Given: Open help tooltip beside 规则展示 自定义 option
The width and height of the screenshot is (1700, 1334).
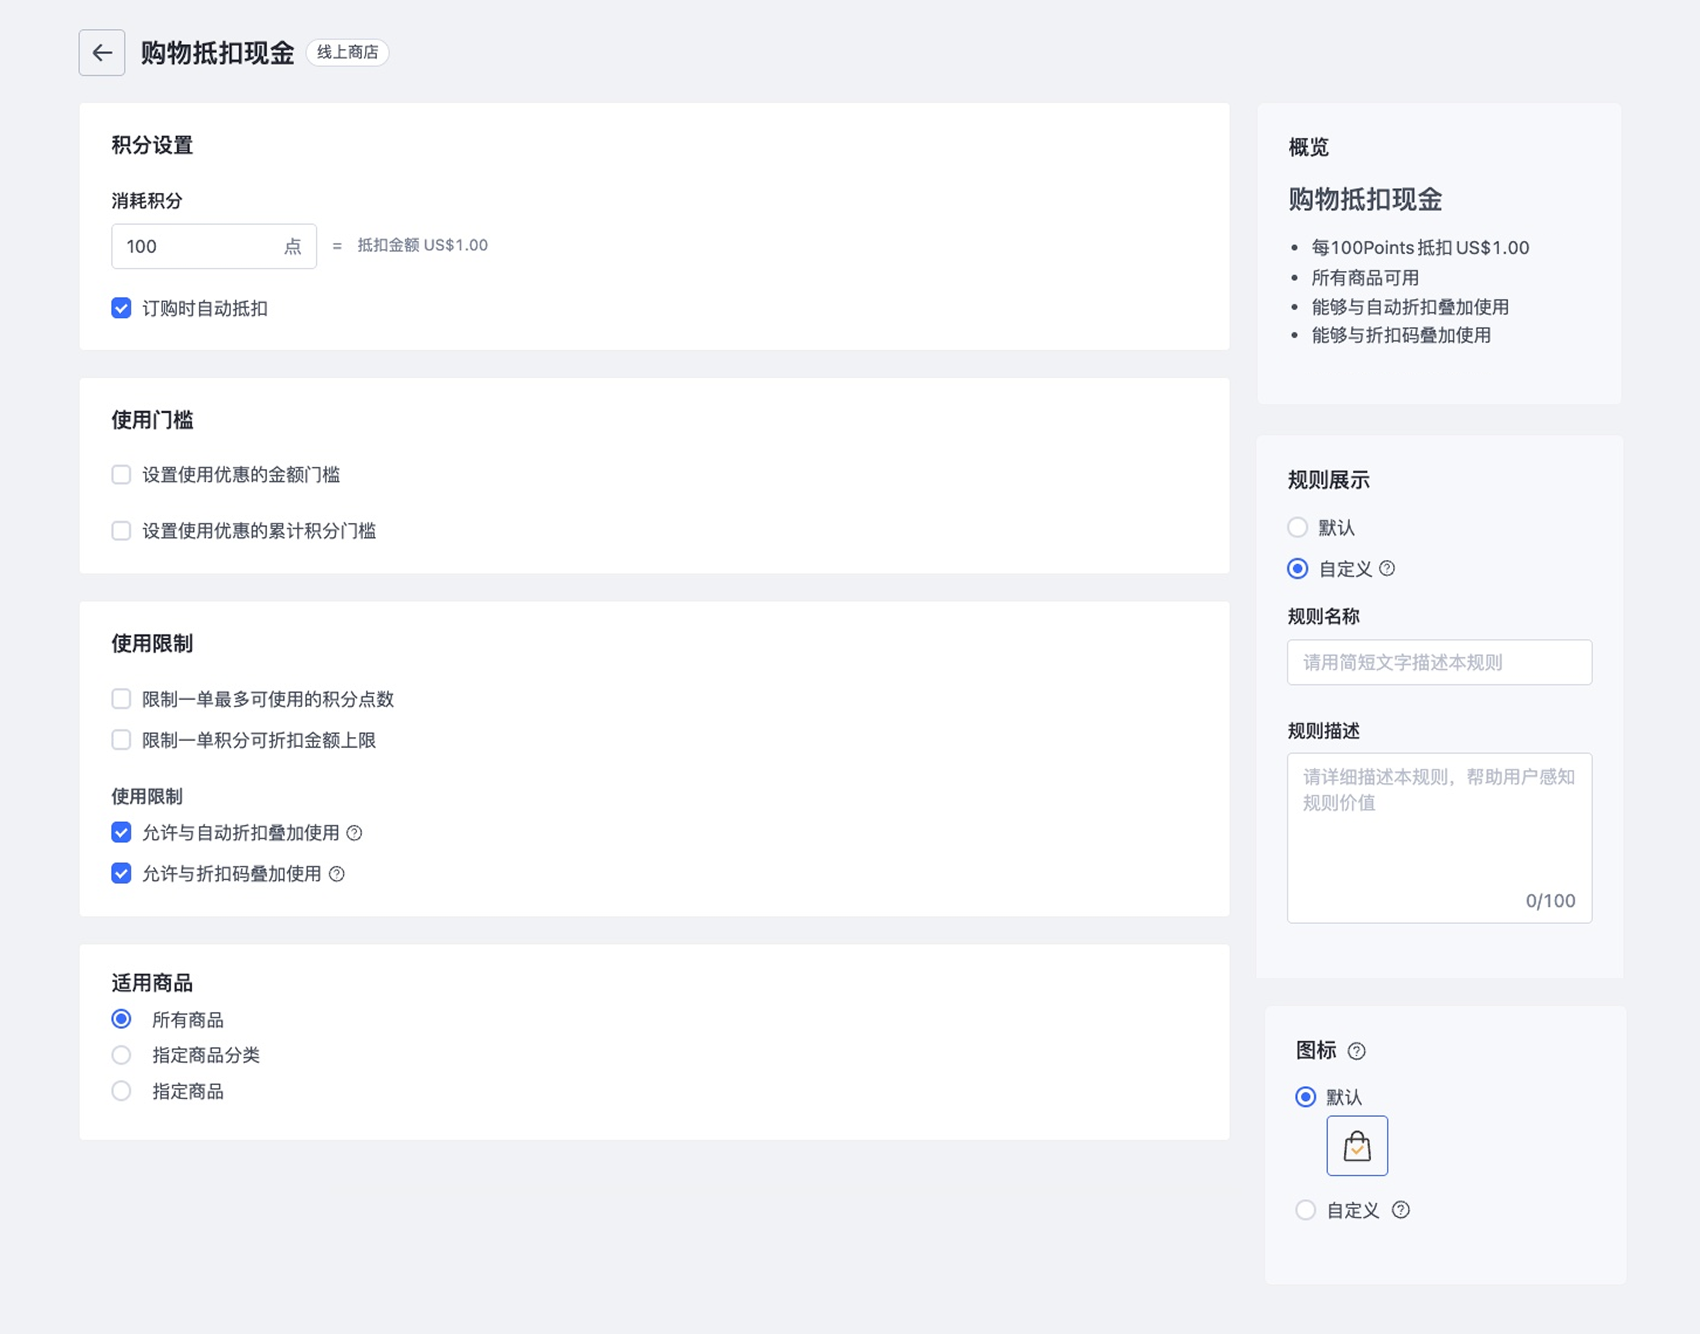Looking at the screenshot, I should tap(1386, 569).
